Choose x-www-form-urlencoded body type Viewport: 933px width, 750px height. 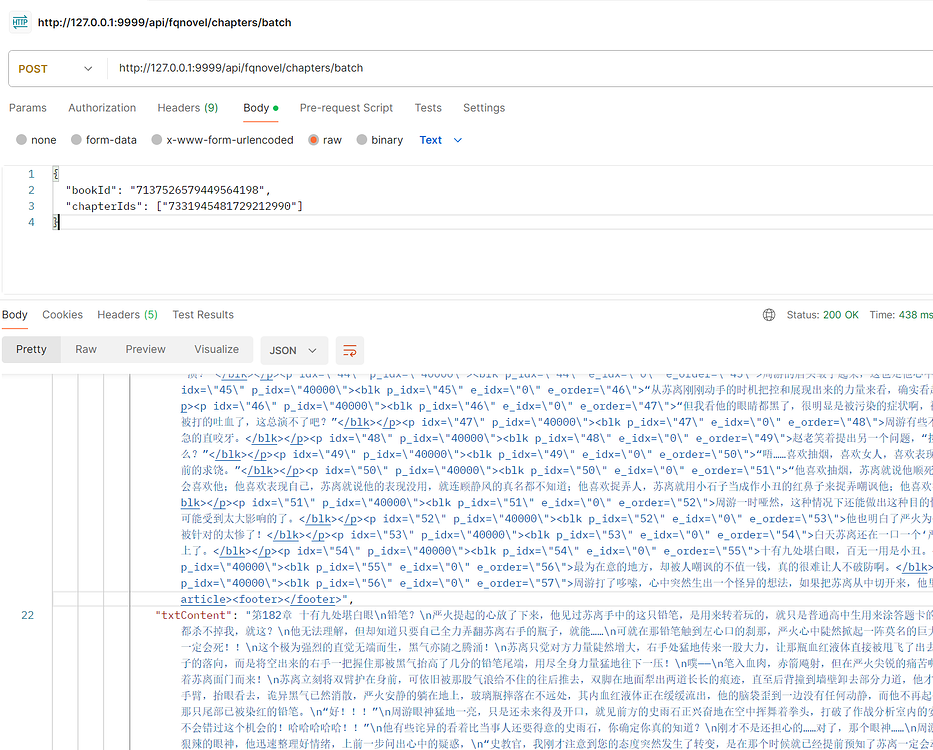(x=157, y=140)
